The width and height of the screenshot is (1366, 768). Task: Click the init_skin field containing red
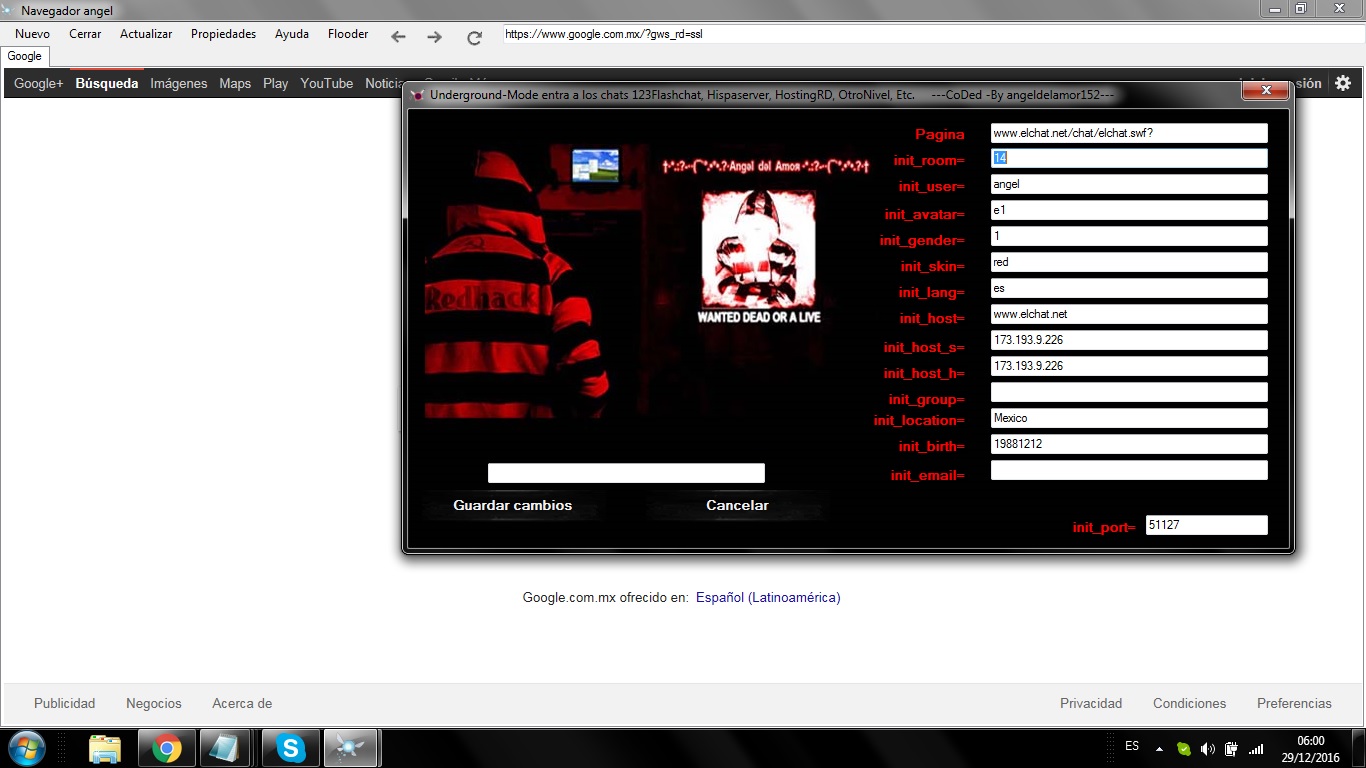click(1129, 262)
